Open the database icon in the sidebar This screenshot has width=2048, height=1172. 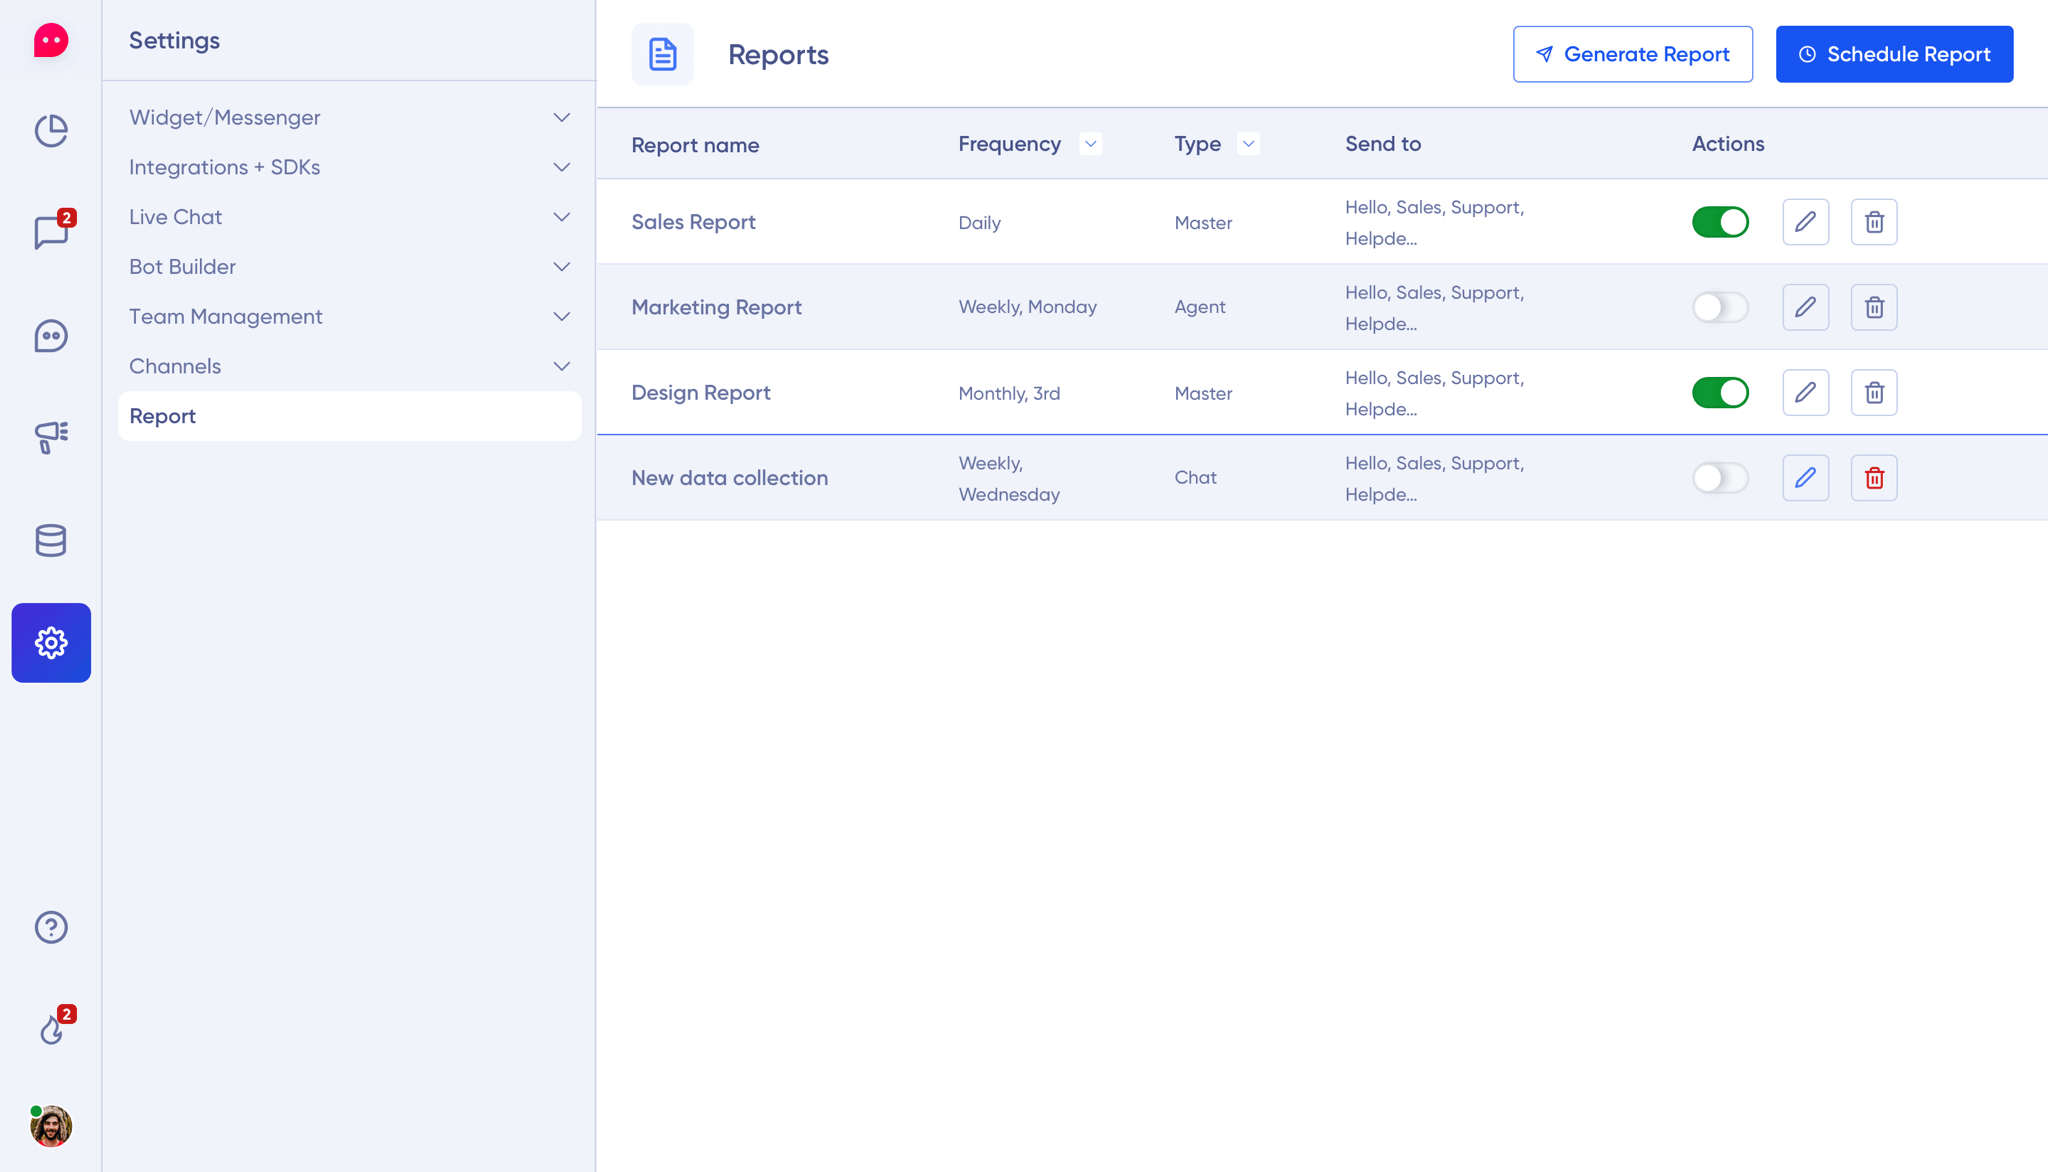50,540
